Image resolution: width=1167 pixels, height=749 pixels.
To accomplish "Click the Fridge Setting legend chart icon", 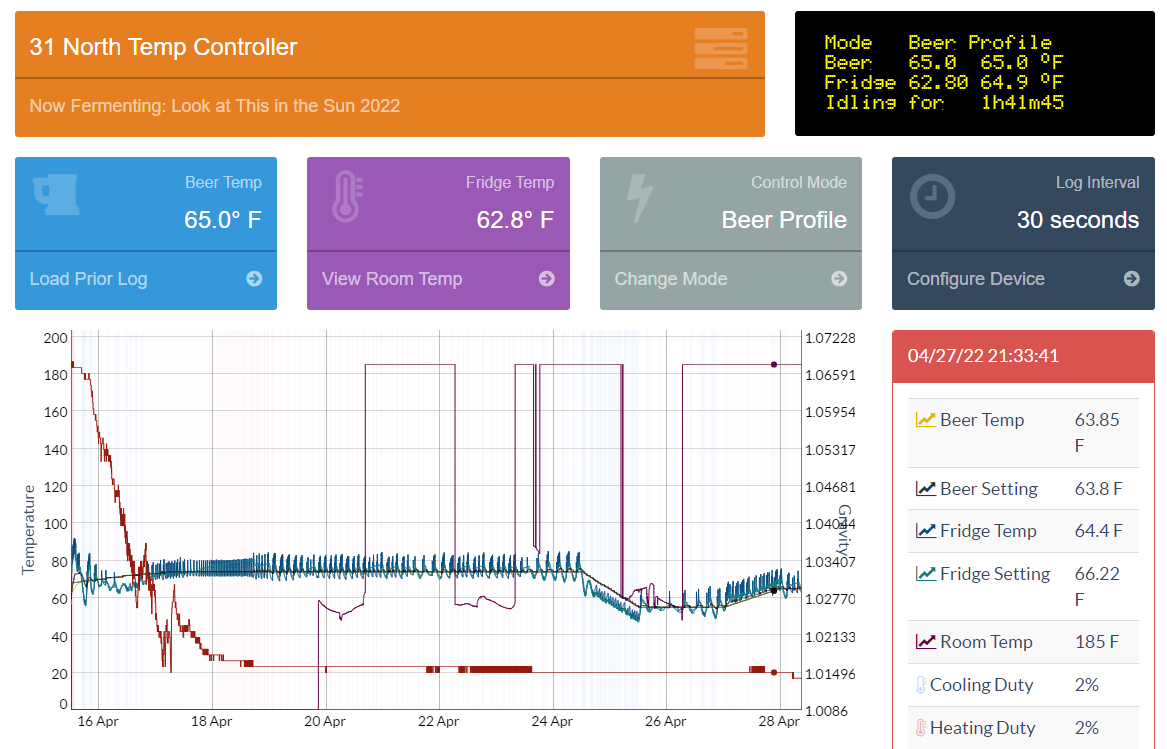I will (925, 574).
